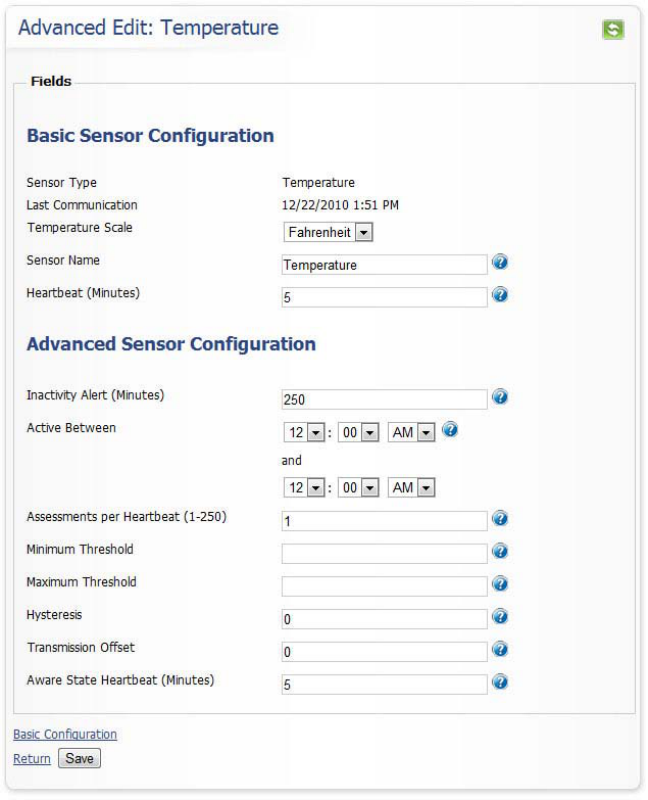Click Transmission Offset help icon
Screen dimensions: 648x800
click(500, 649)
